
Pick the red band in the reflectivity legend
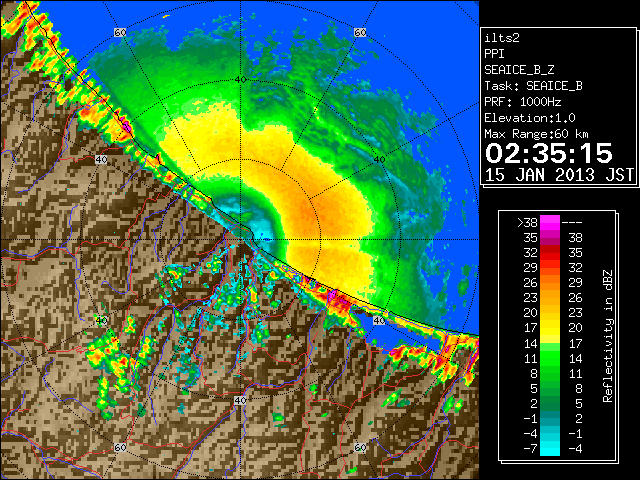pos(550,253)
